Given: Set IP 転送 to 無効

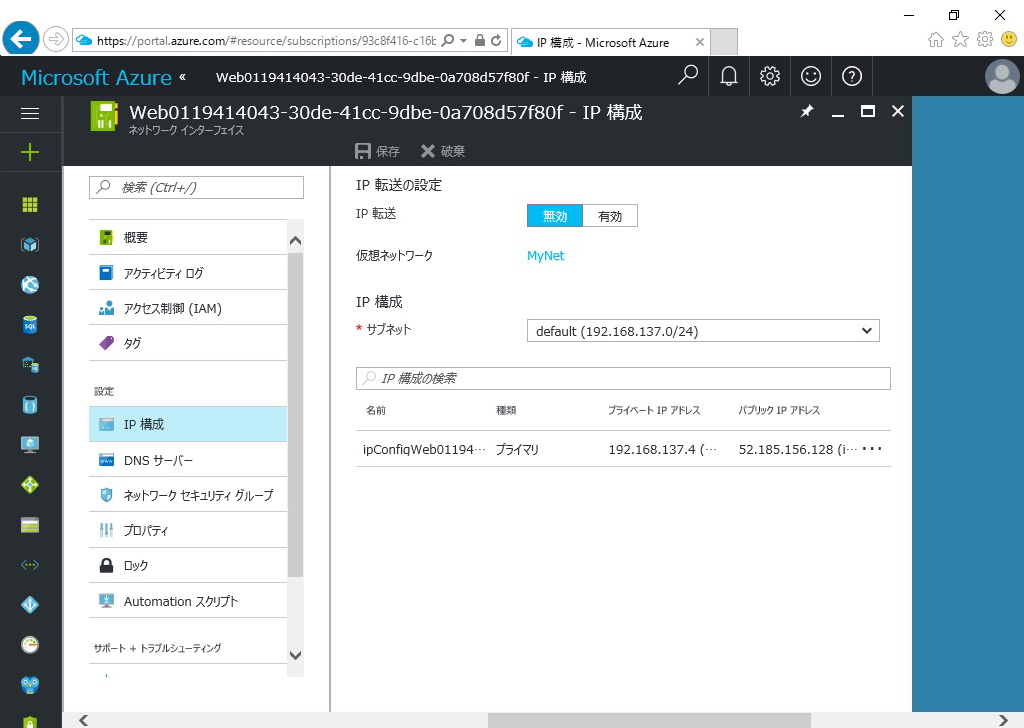Looking at the screenshot, I should [554, 216].
